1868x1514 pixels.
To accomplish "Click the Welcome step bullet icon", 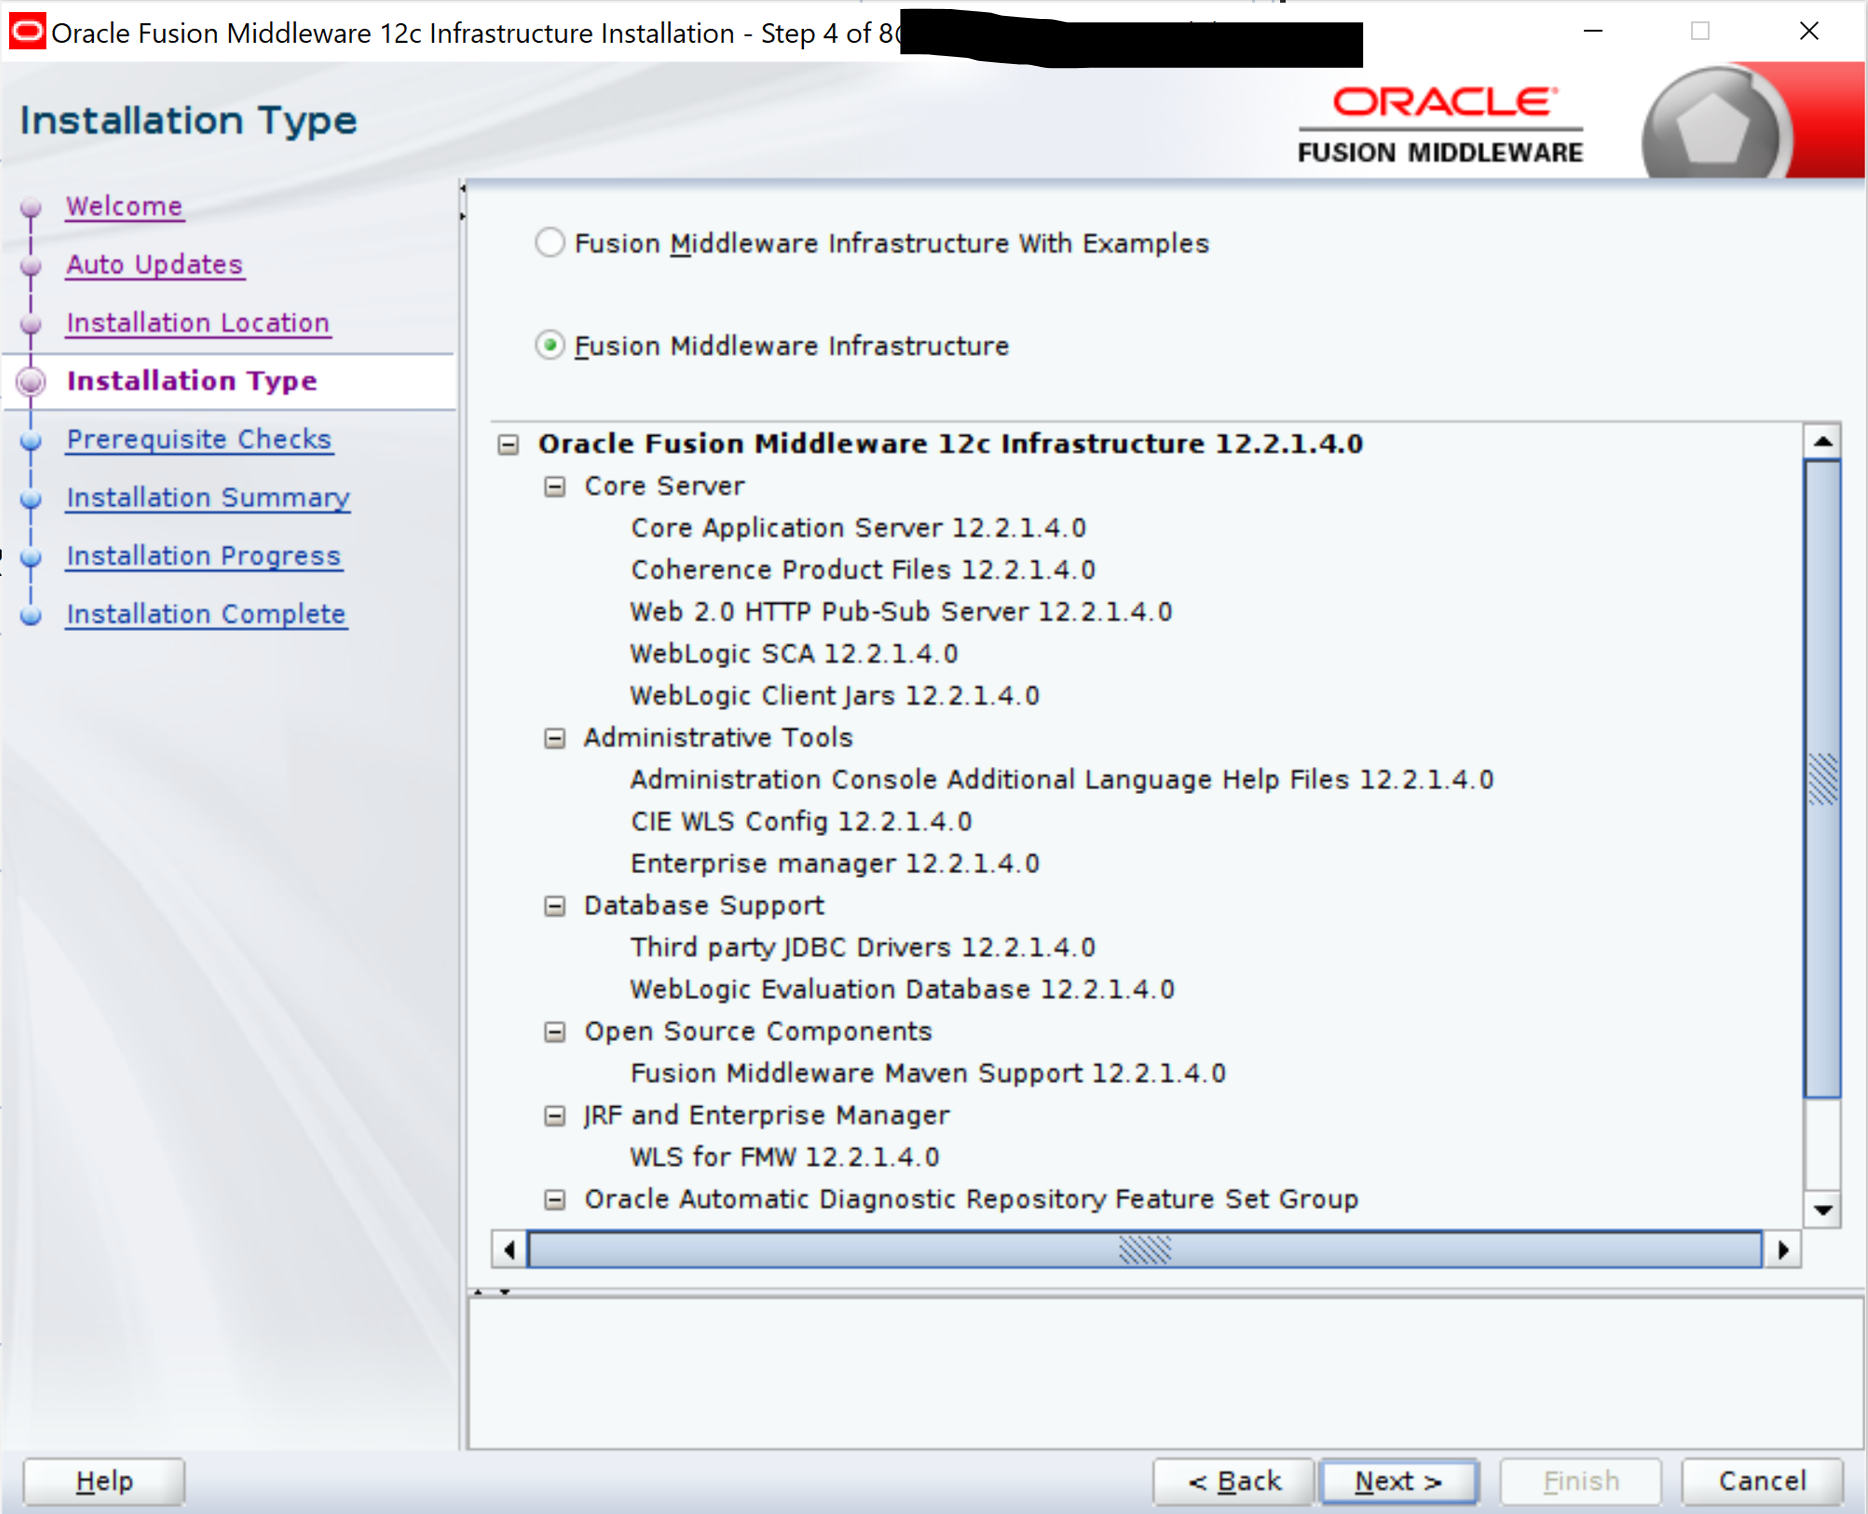I will pyautogui.click(x=31, y=207).
